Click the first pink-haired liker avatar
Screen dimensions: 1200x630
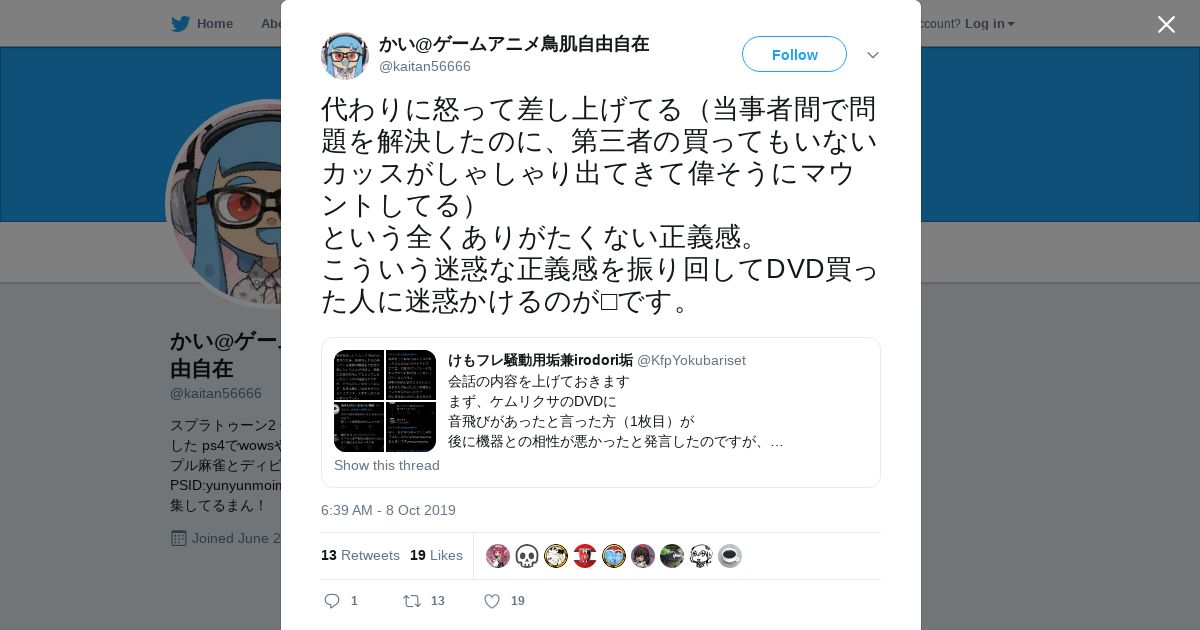click(x=498, y=556)
